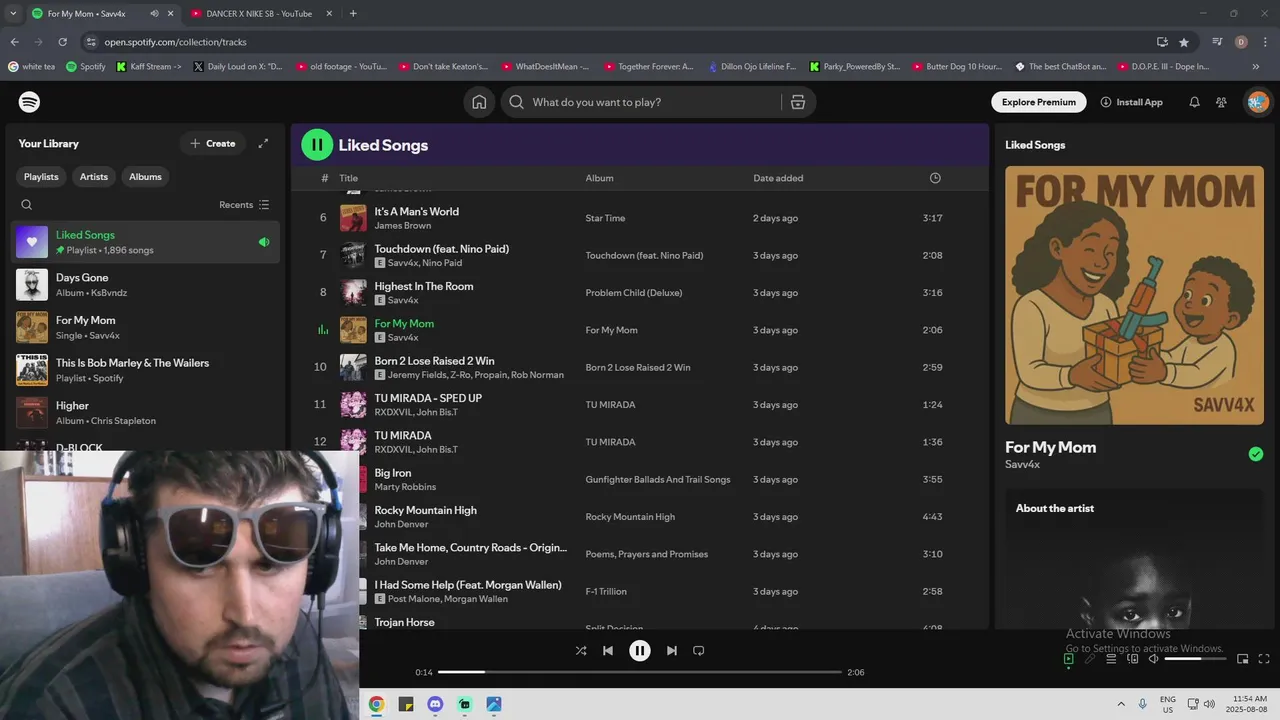Viewport: 1280px width, 720px height.
Task: Filter library by Artists
Action: click(94, 177)
